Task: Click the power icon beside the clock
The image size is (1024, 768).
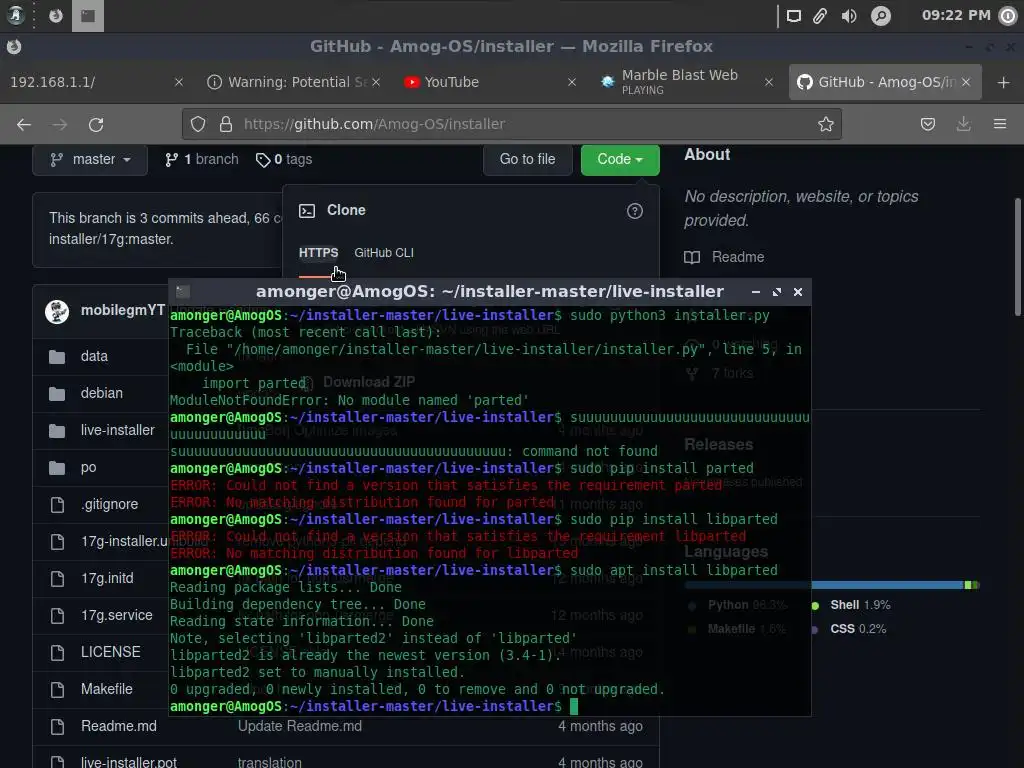Action: pyautogui.click(x=1008, y=16)
